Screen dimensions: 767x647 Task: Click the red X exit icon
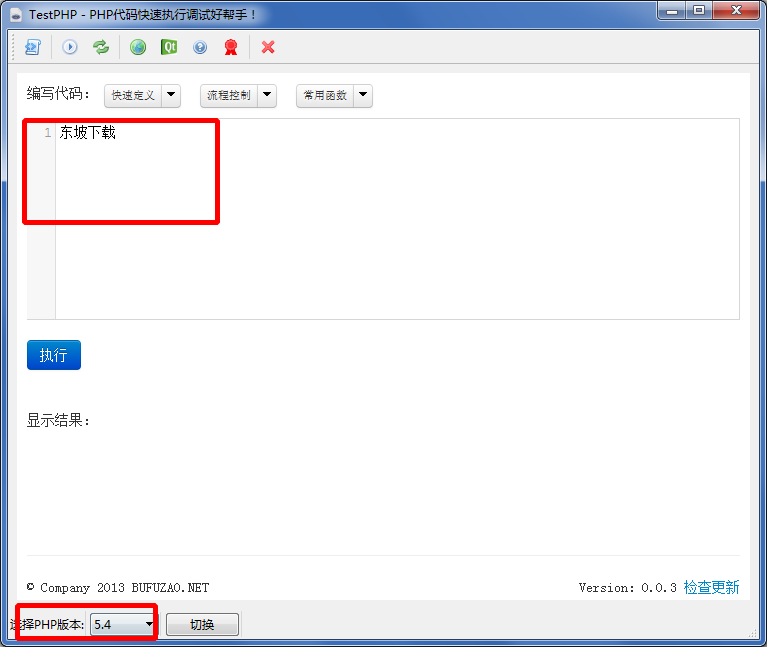[x=268, y=47]
